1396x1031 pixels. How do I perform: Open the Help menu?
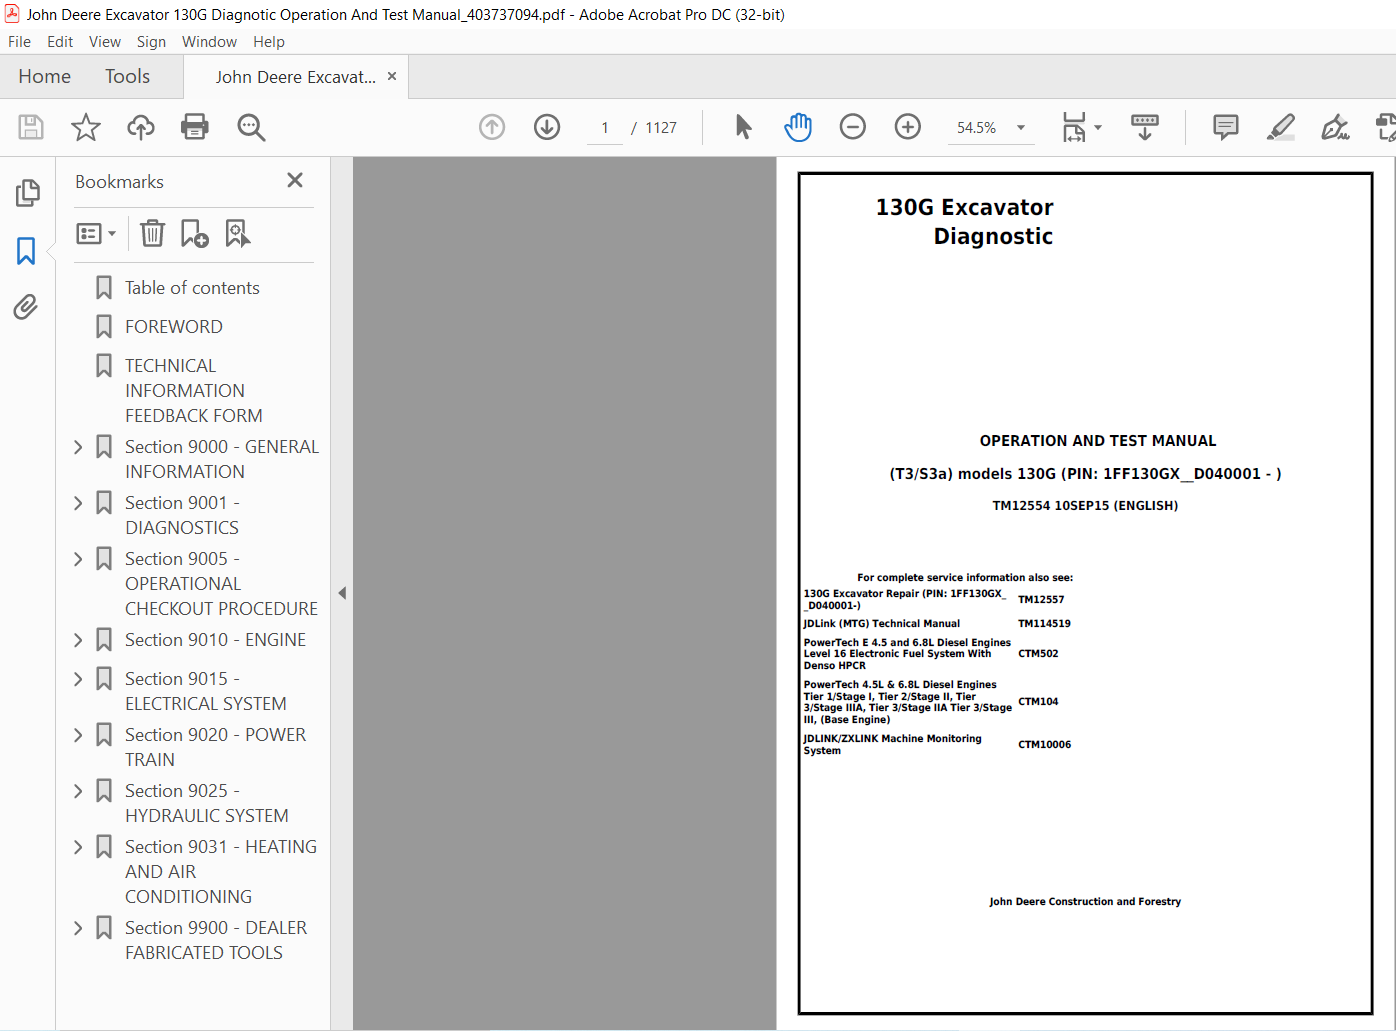269,42
